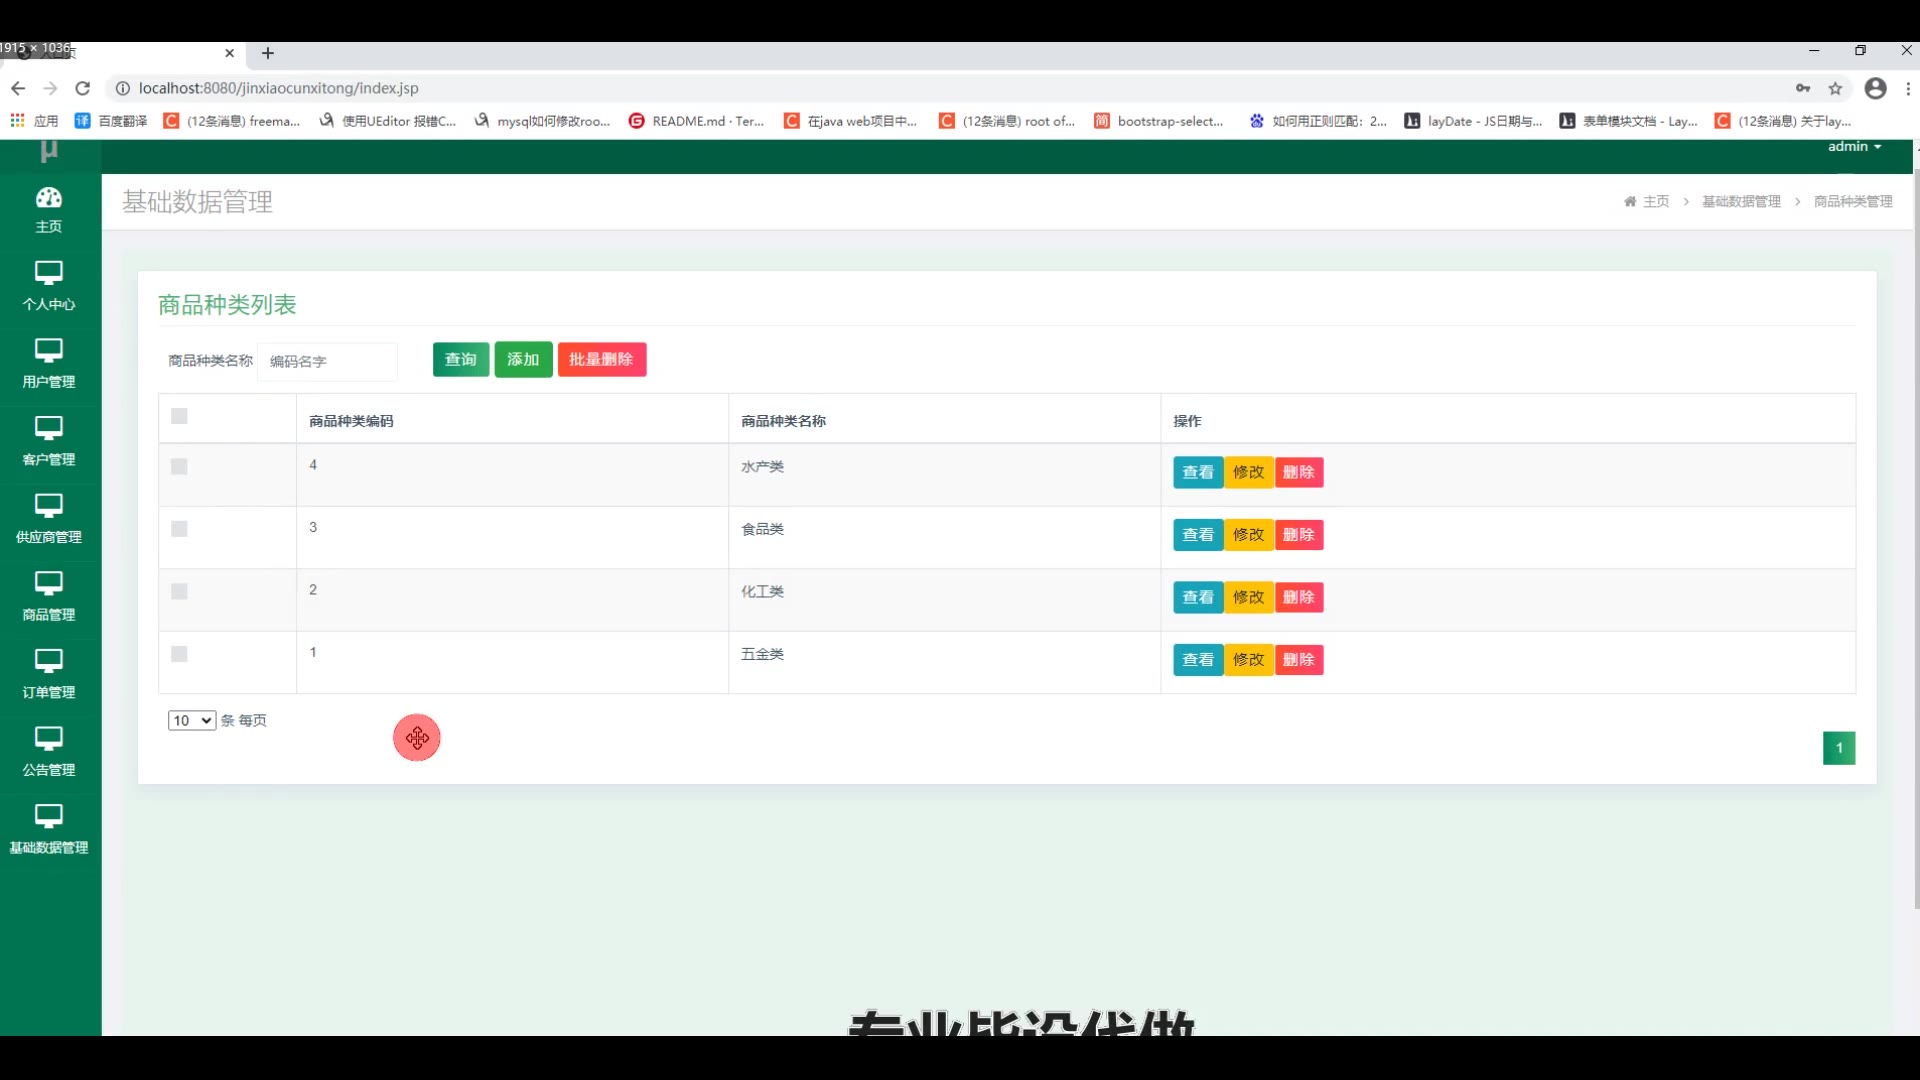Open 主页 dashboard icon in sidebar
1920x1080 pixels.
click(48, 198)
